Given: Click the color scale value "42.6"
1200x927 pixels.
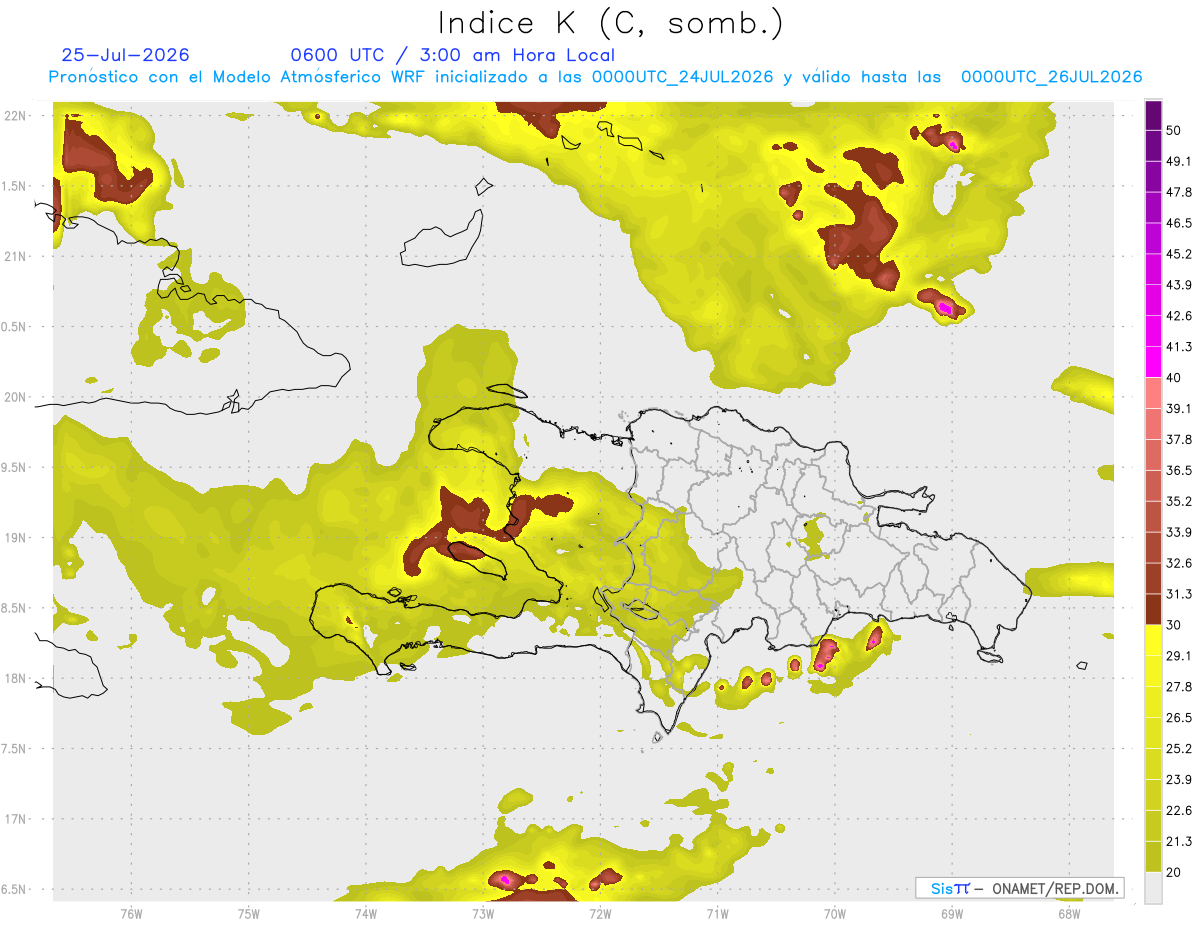Looking at the screenshot, I should point(1179,316).
